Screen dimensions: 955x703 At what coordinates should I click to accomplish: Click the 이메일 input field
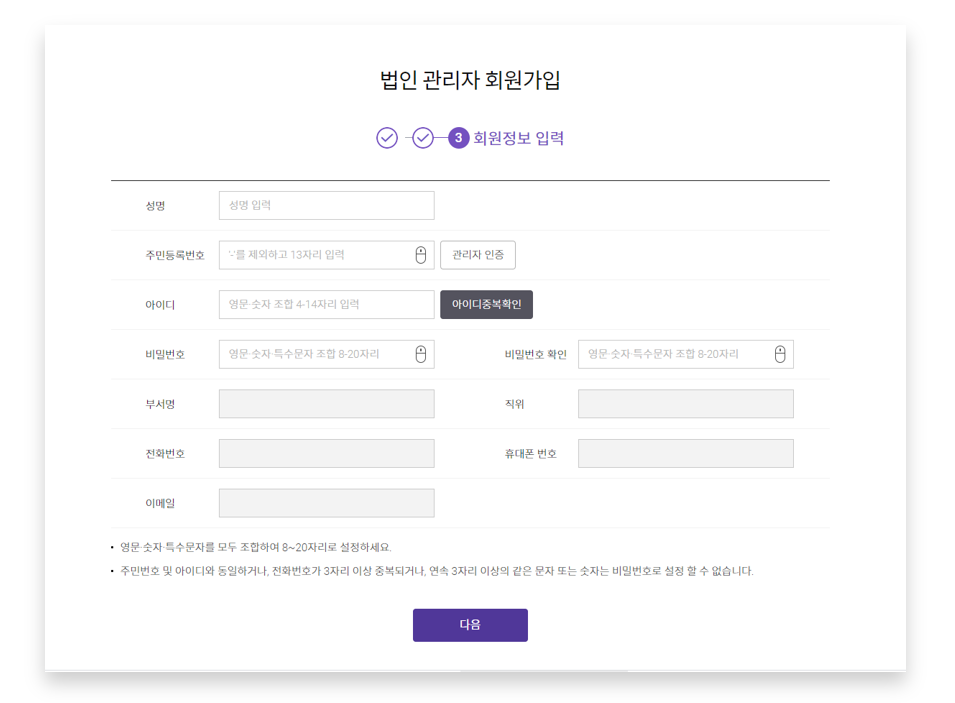(326, 503)
